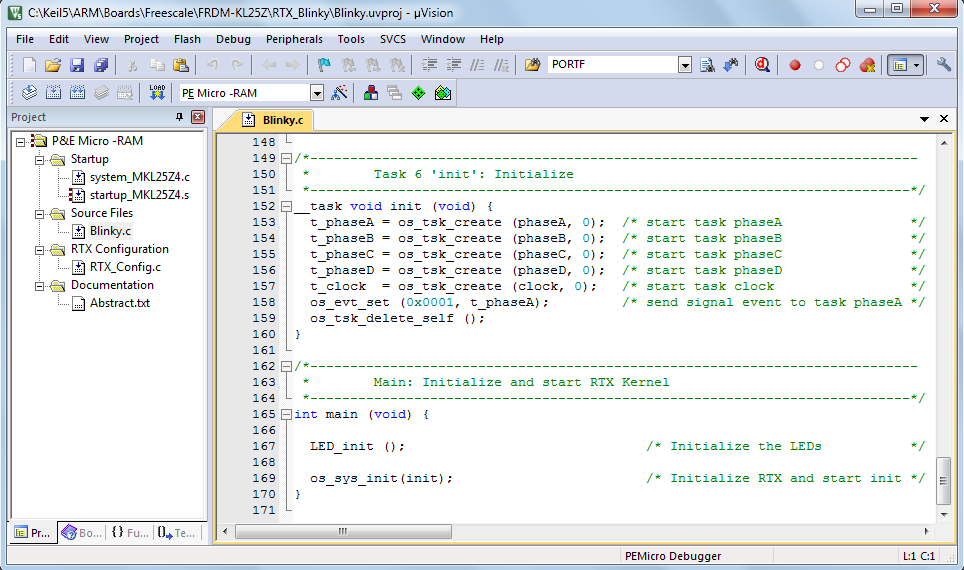Viewport: 964px width, 570px height.
Task: Open Options for Target magic wand icon
Action: coord(339,93)
